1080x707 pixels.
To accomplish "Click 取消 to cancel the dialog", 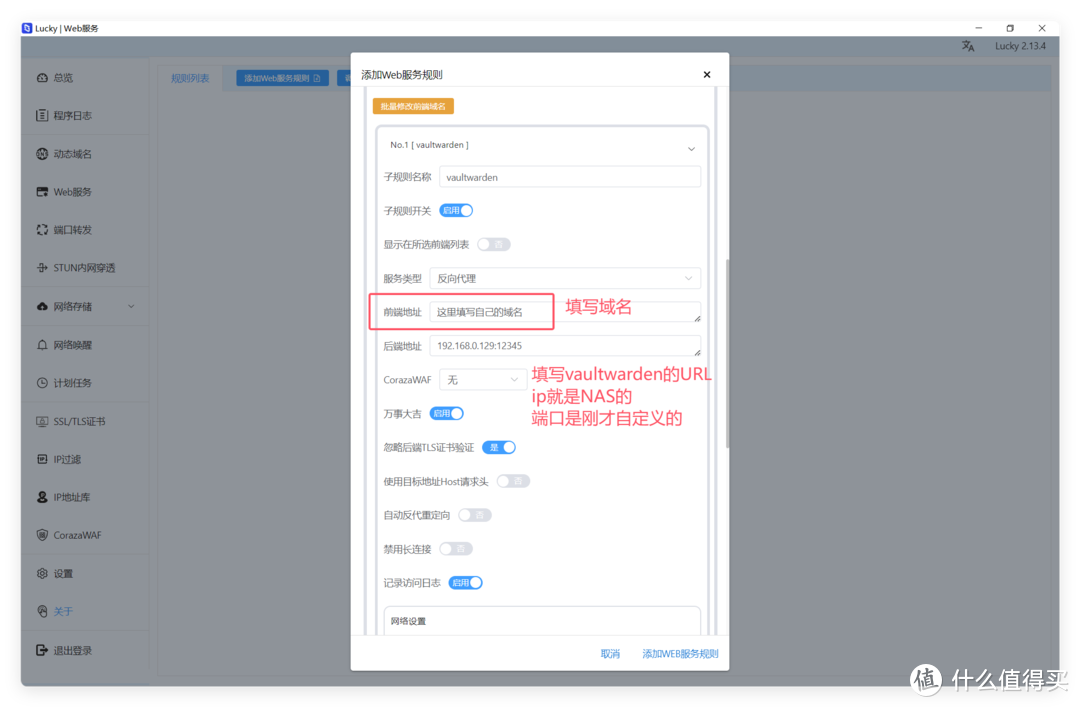I will (x=610, y=653).
